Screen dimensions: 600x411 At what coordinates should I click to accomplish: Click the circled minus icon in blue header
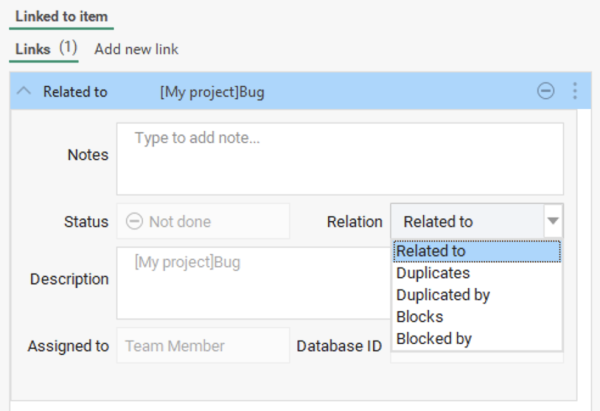tap(546, 91)
